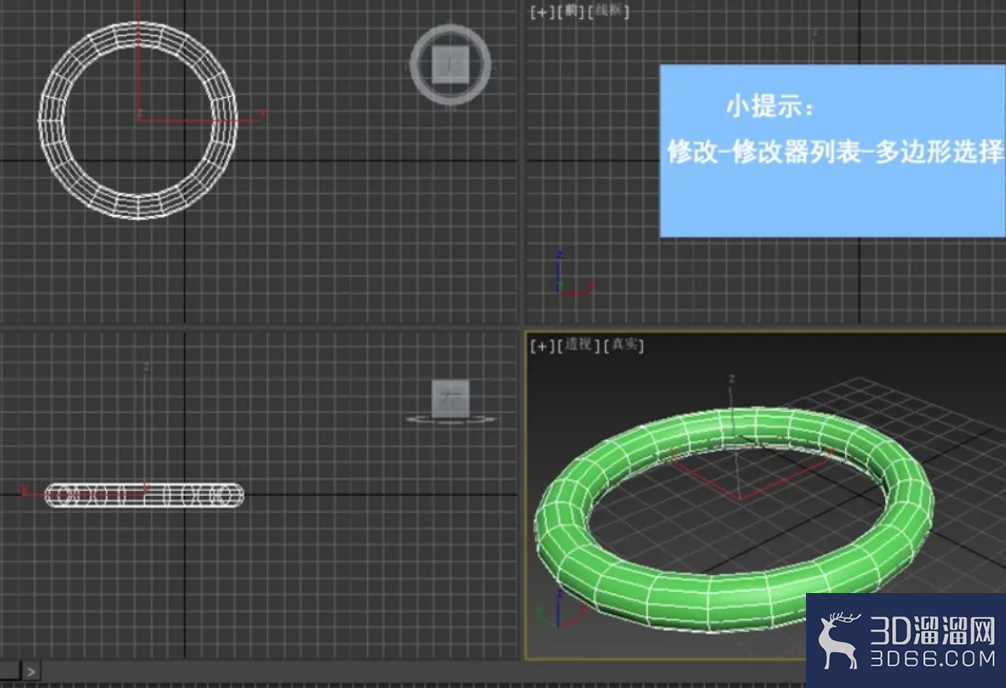The width and height of the screenshot is (1006, 688).
Task: Click the 前 view label in top-right viewport
Action: coord(571,12)
